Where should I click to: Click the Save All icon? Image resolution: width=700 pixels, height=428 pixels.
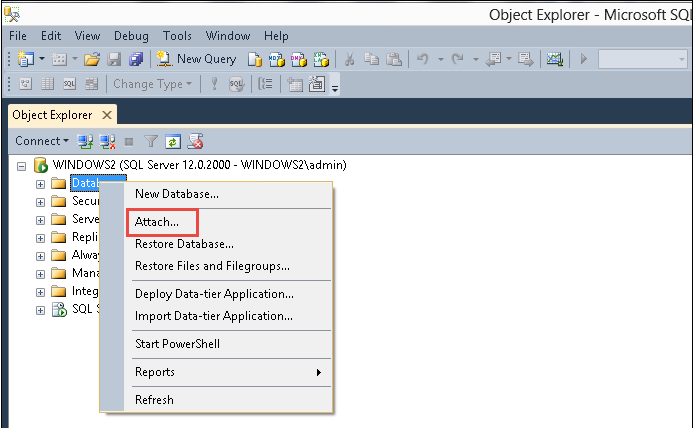coord(136,59)
